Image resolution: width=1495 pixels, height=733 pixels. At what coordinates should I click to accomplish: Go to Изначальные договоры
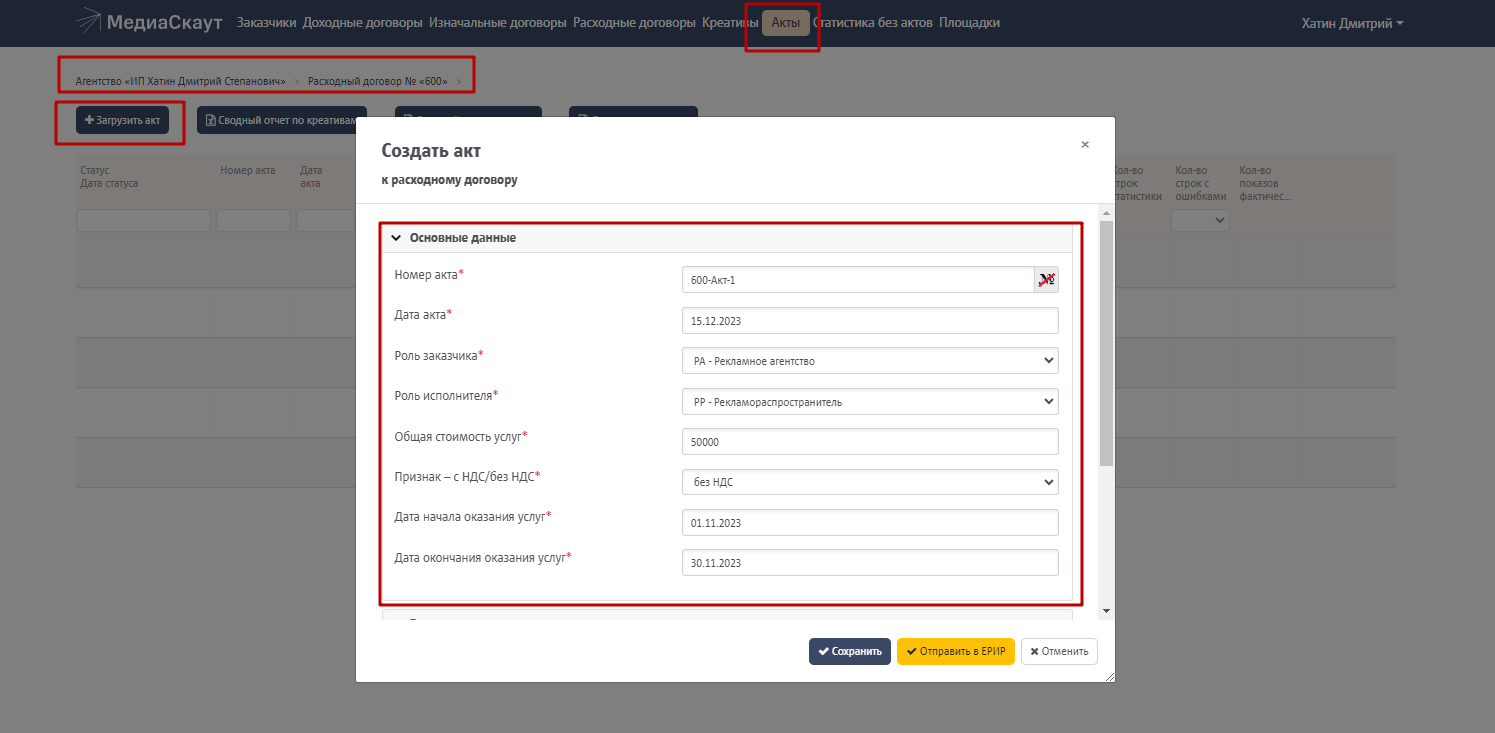tap(498, 22)
